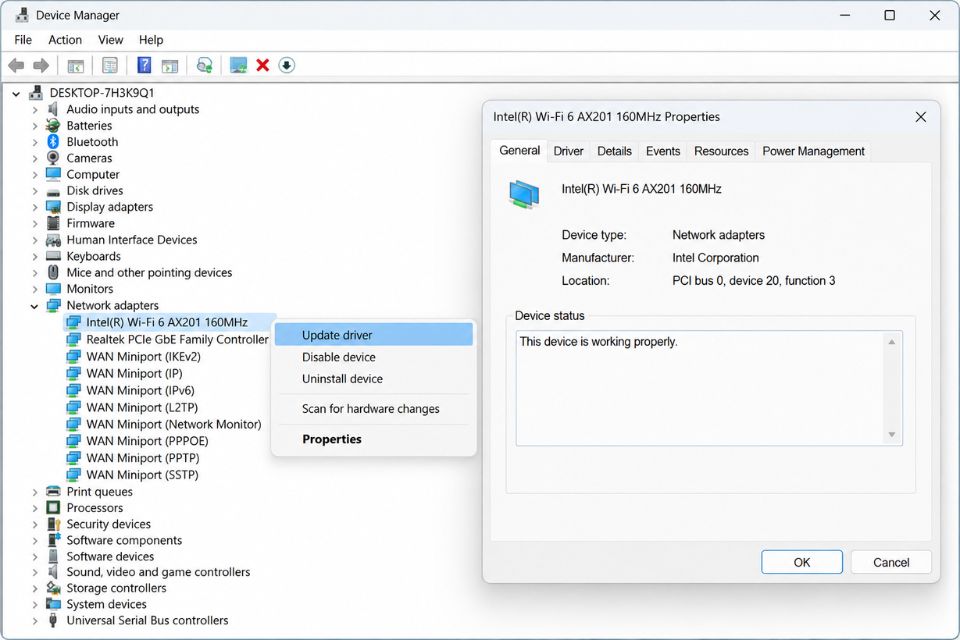Click the Scan for hardware changes toolbar icon
Image resolution: width=960 pixels, height=640 pixels.
204,65
